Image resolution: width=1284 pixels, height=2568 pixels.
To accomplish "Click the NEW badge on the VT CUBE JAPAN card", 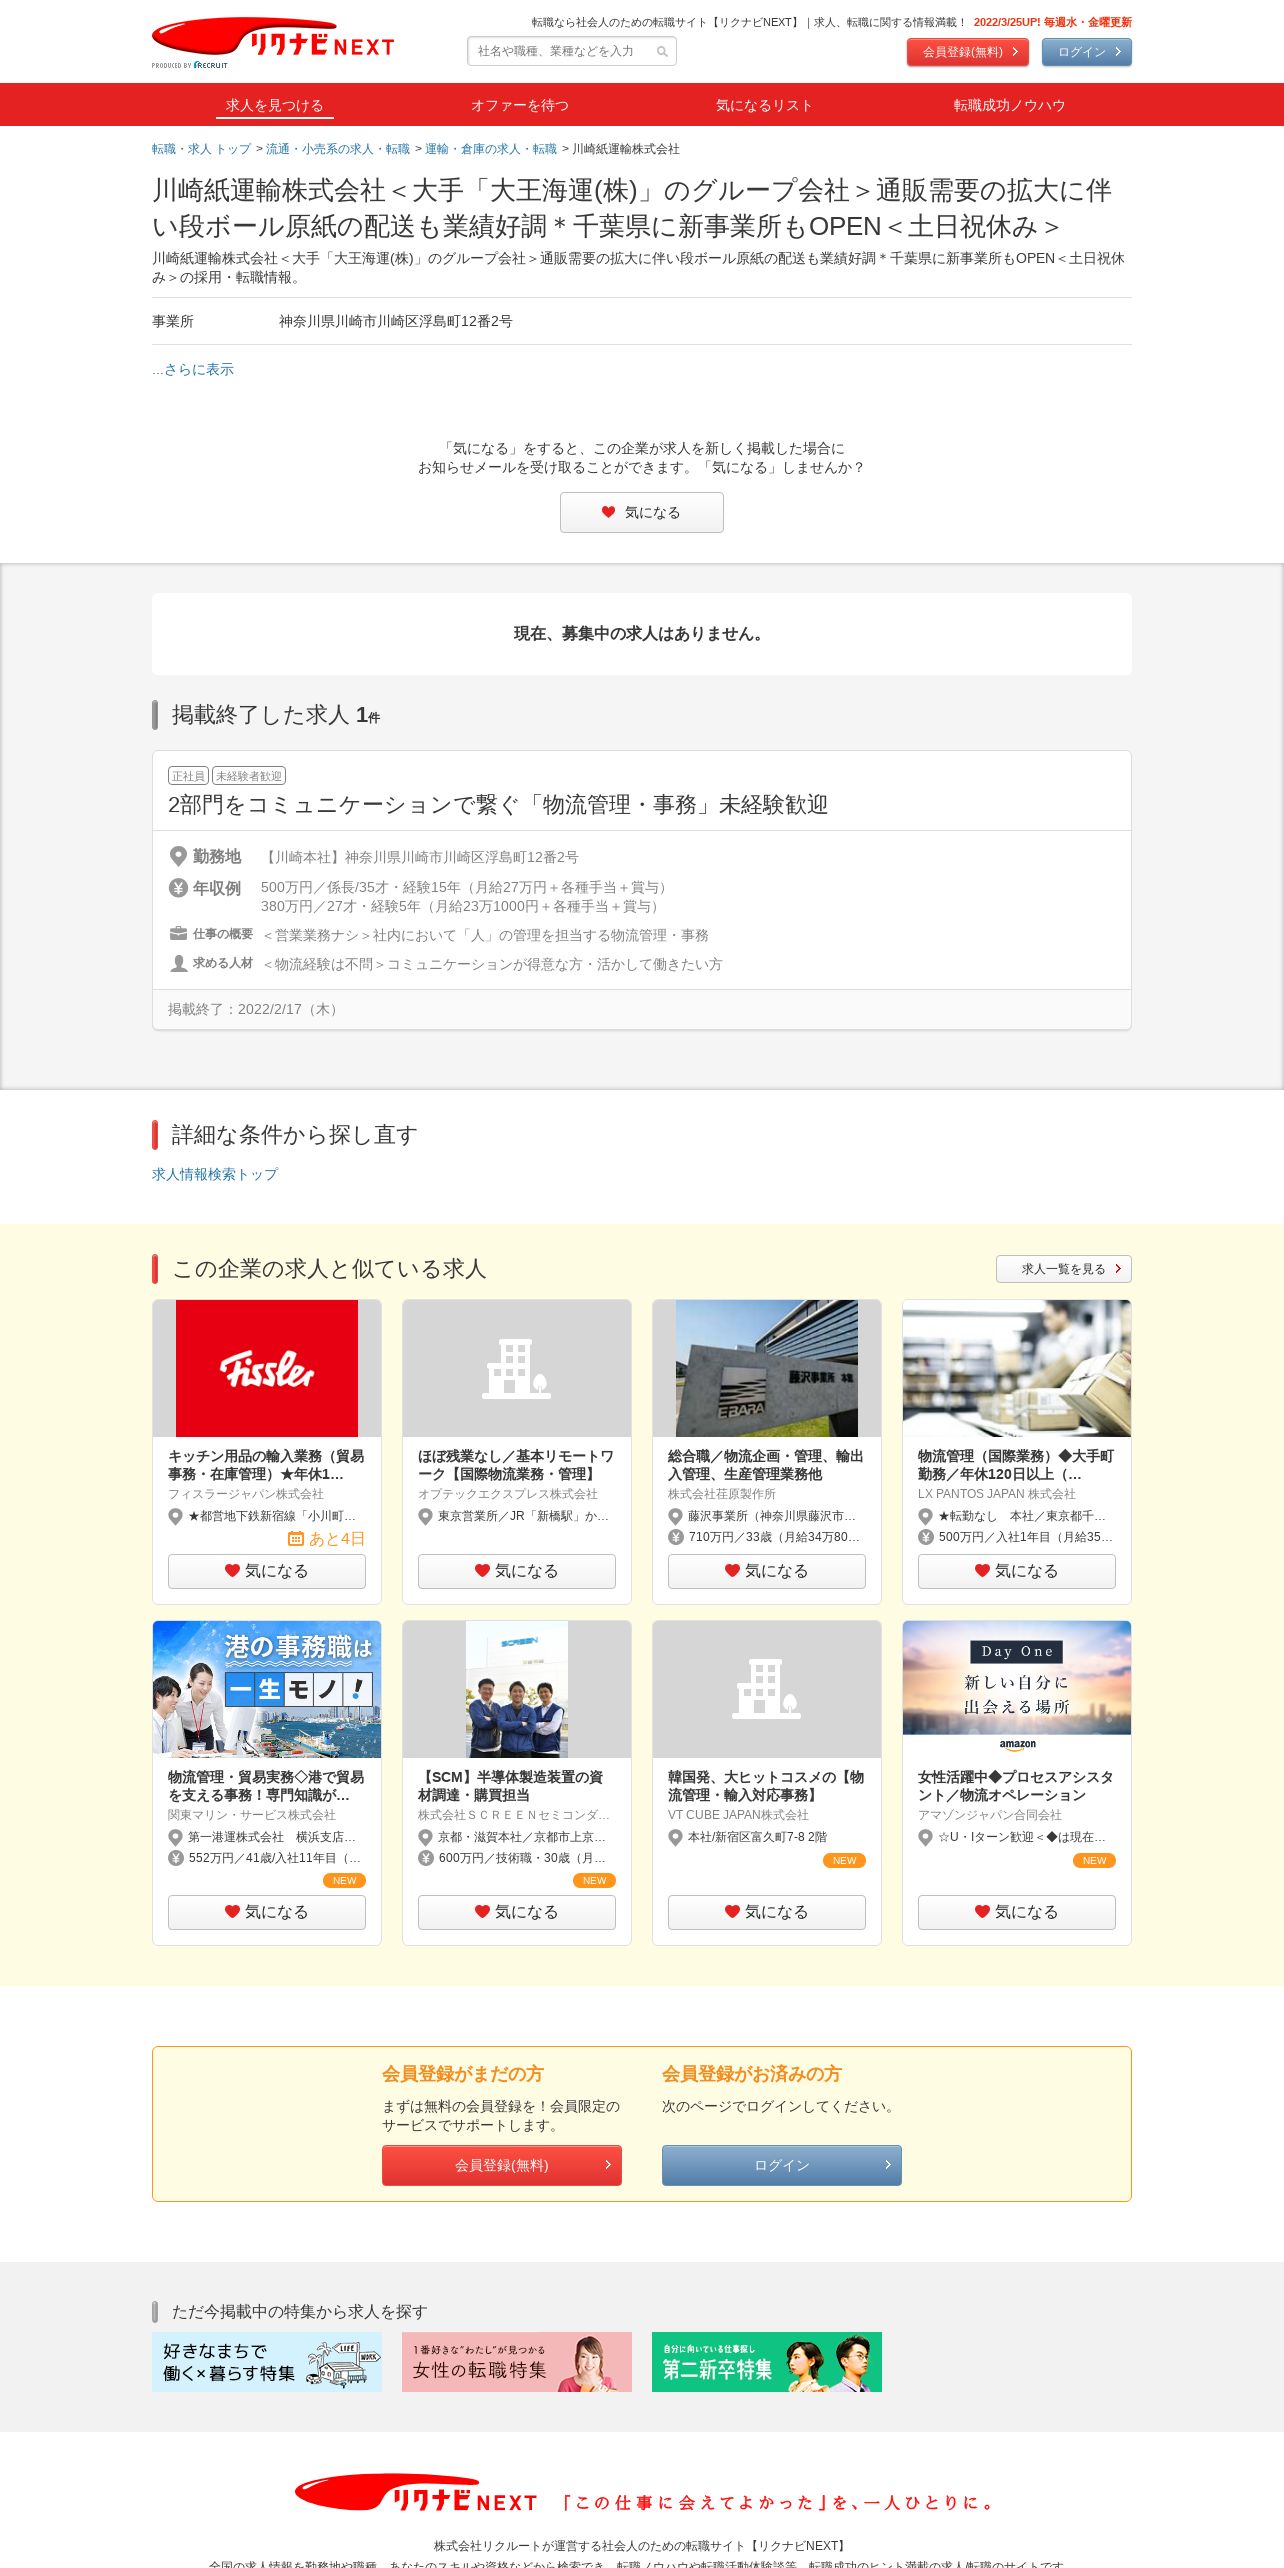I will [x=844, y=1861].
